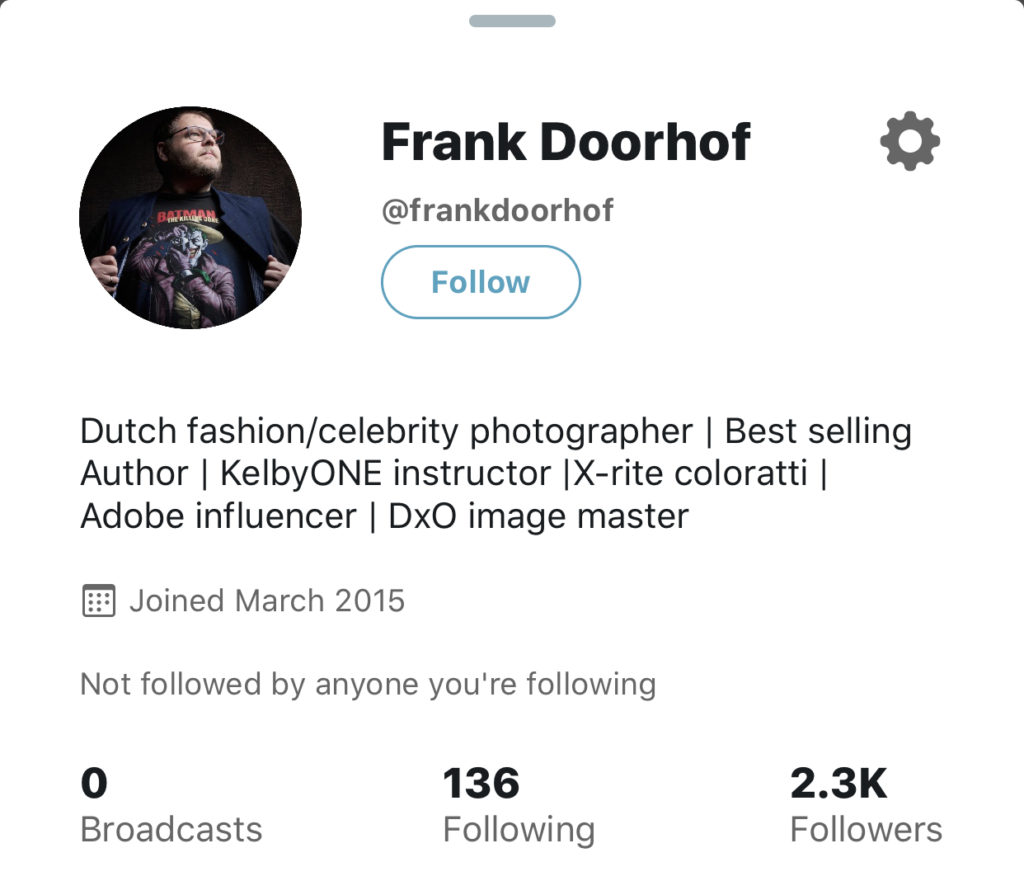Click the Following label
This screenshot has width=1024, height=895.
(519, 830)
